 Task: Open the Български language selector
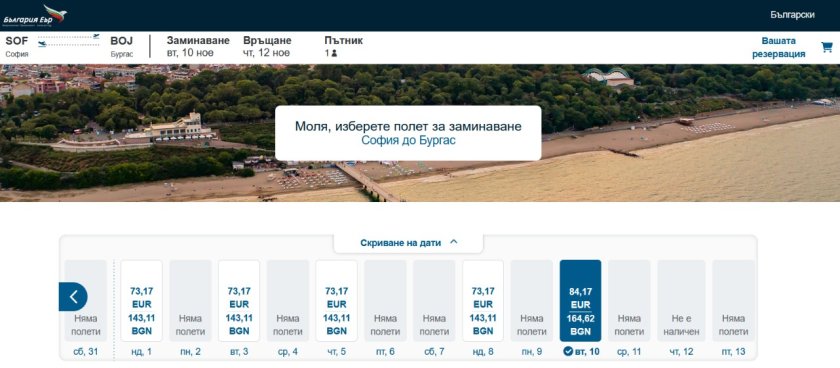point(792,15)
